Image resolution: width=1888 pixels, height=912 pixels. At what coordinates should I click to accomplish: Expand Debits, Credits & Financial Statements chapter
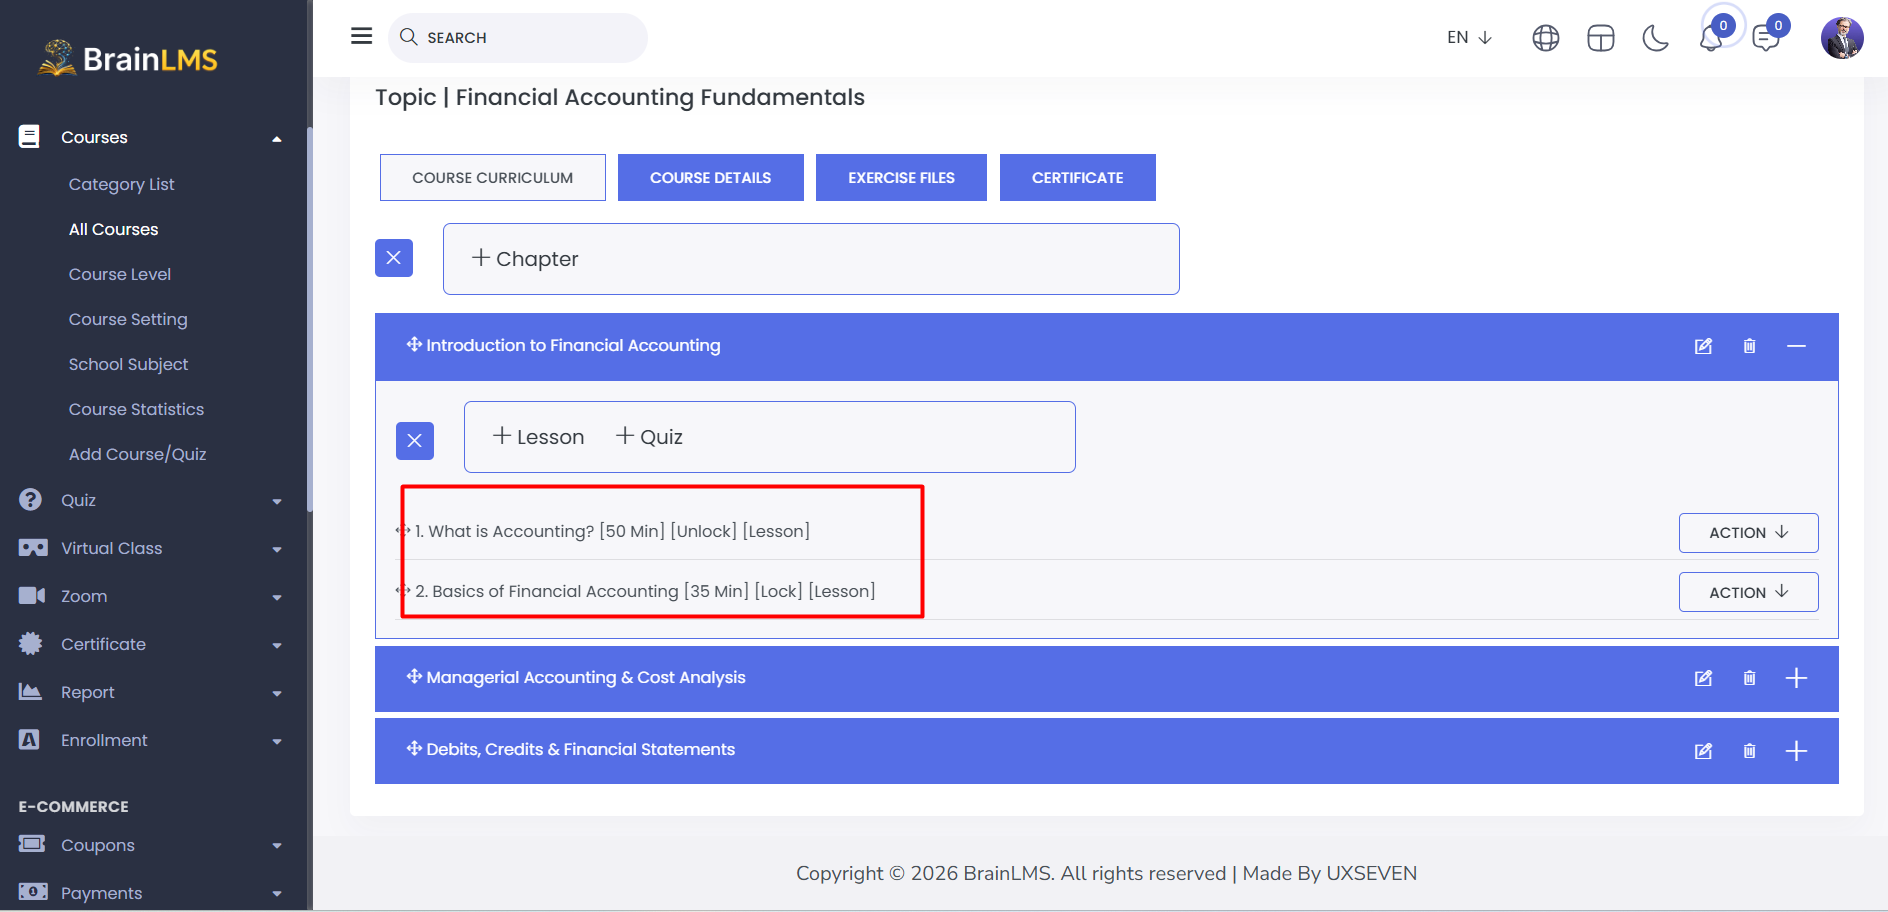point(1796,751)
